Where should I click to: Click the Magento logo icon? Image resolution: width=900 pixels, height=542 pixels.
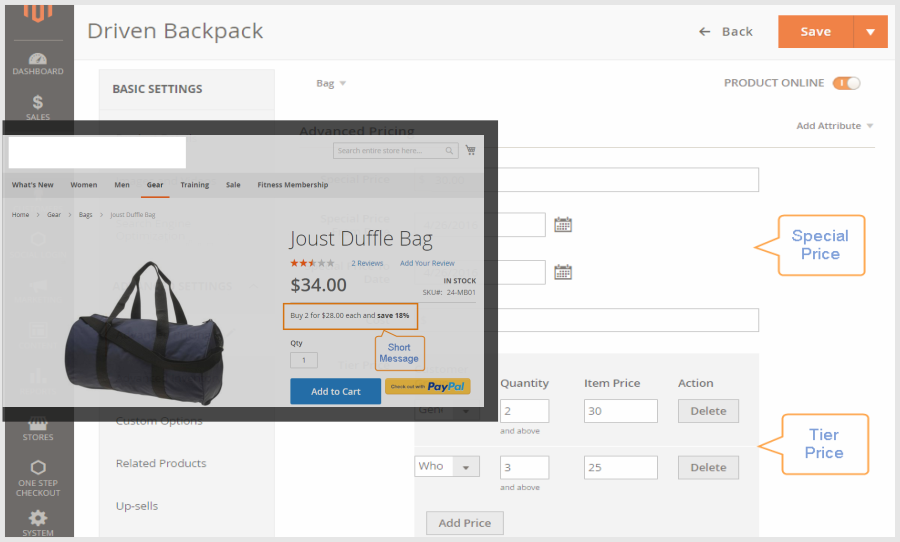[38, 13]
